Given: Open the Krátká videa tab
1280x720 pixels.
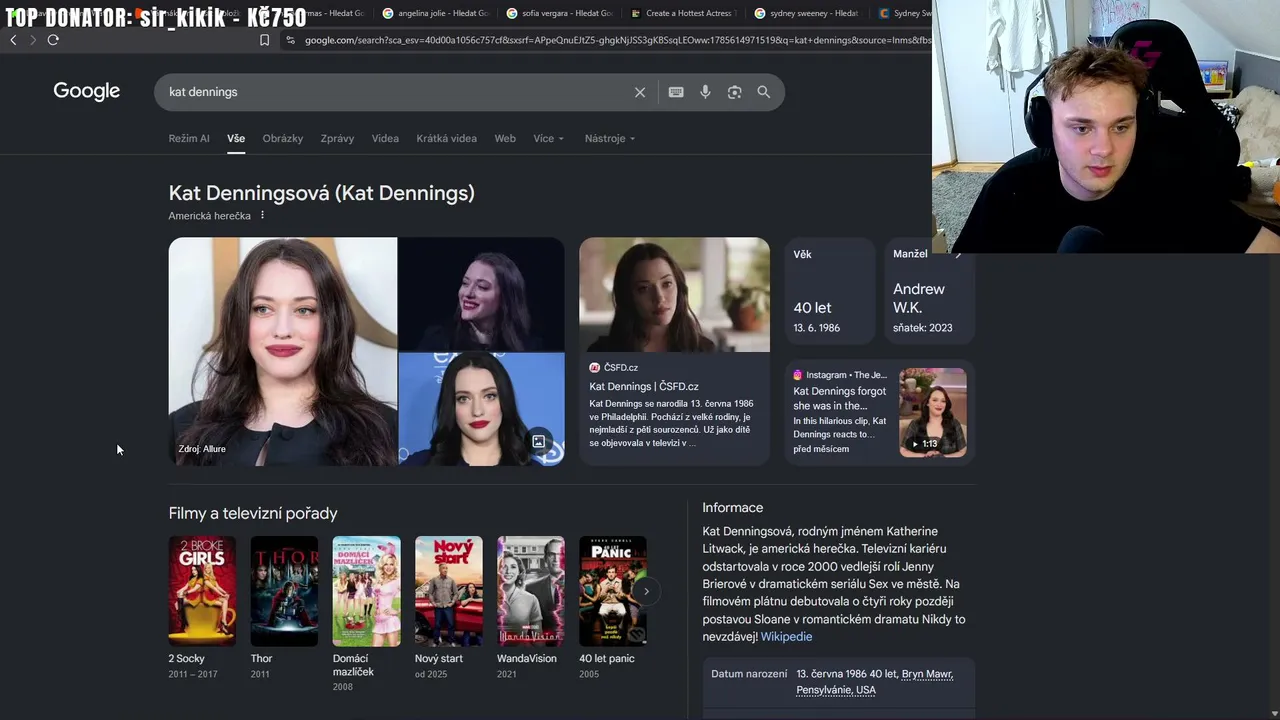Looking at the screenshot, I should 446,138.
